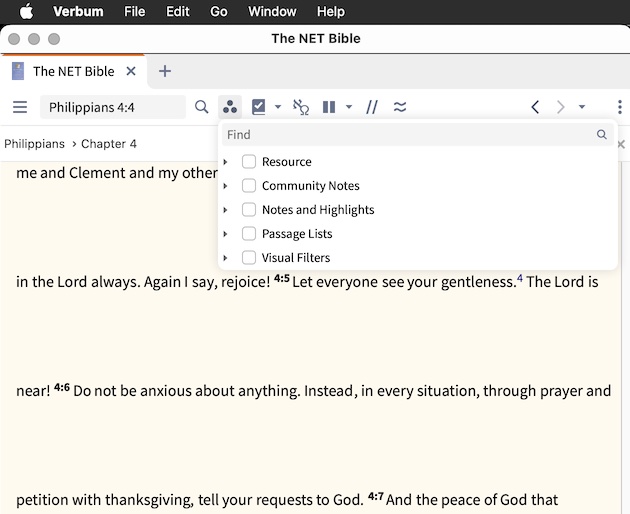Click the Find field magnifier icon

[x=601, y=134]
